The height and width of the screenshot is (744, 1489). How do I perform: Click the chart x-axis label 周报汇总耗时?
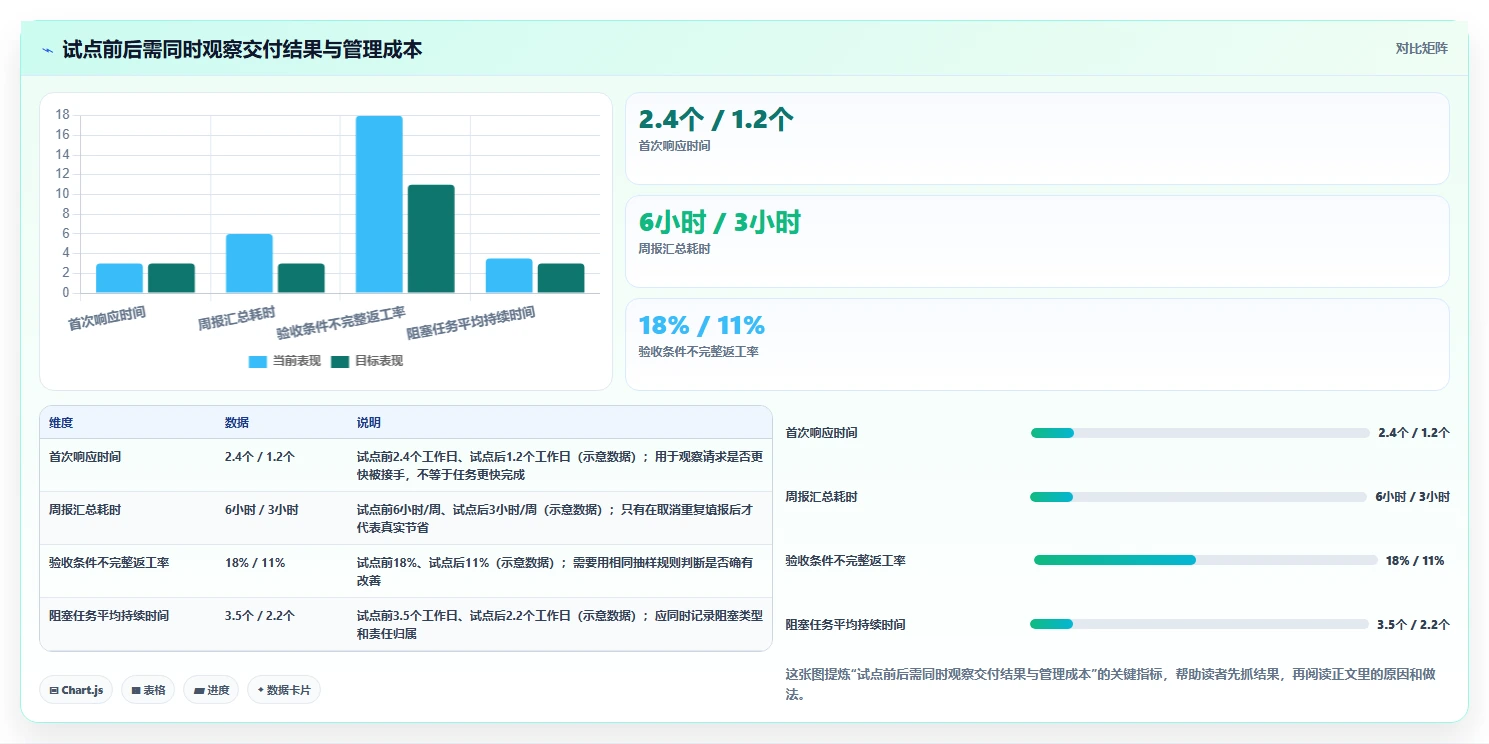point(236,319)
